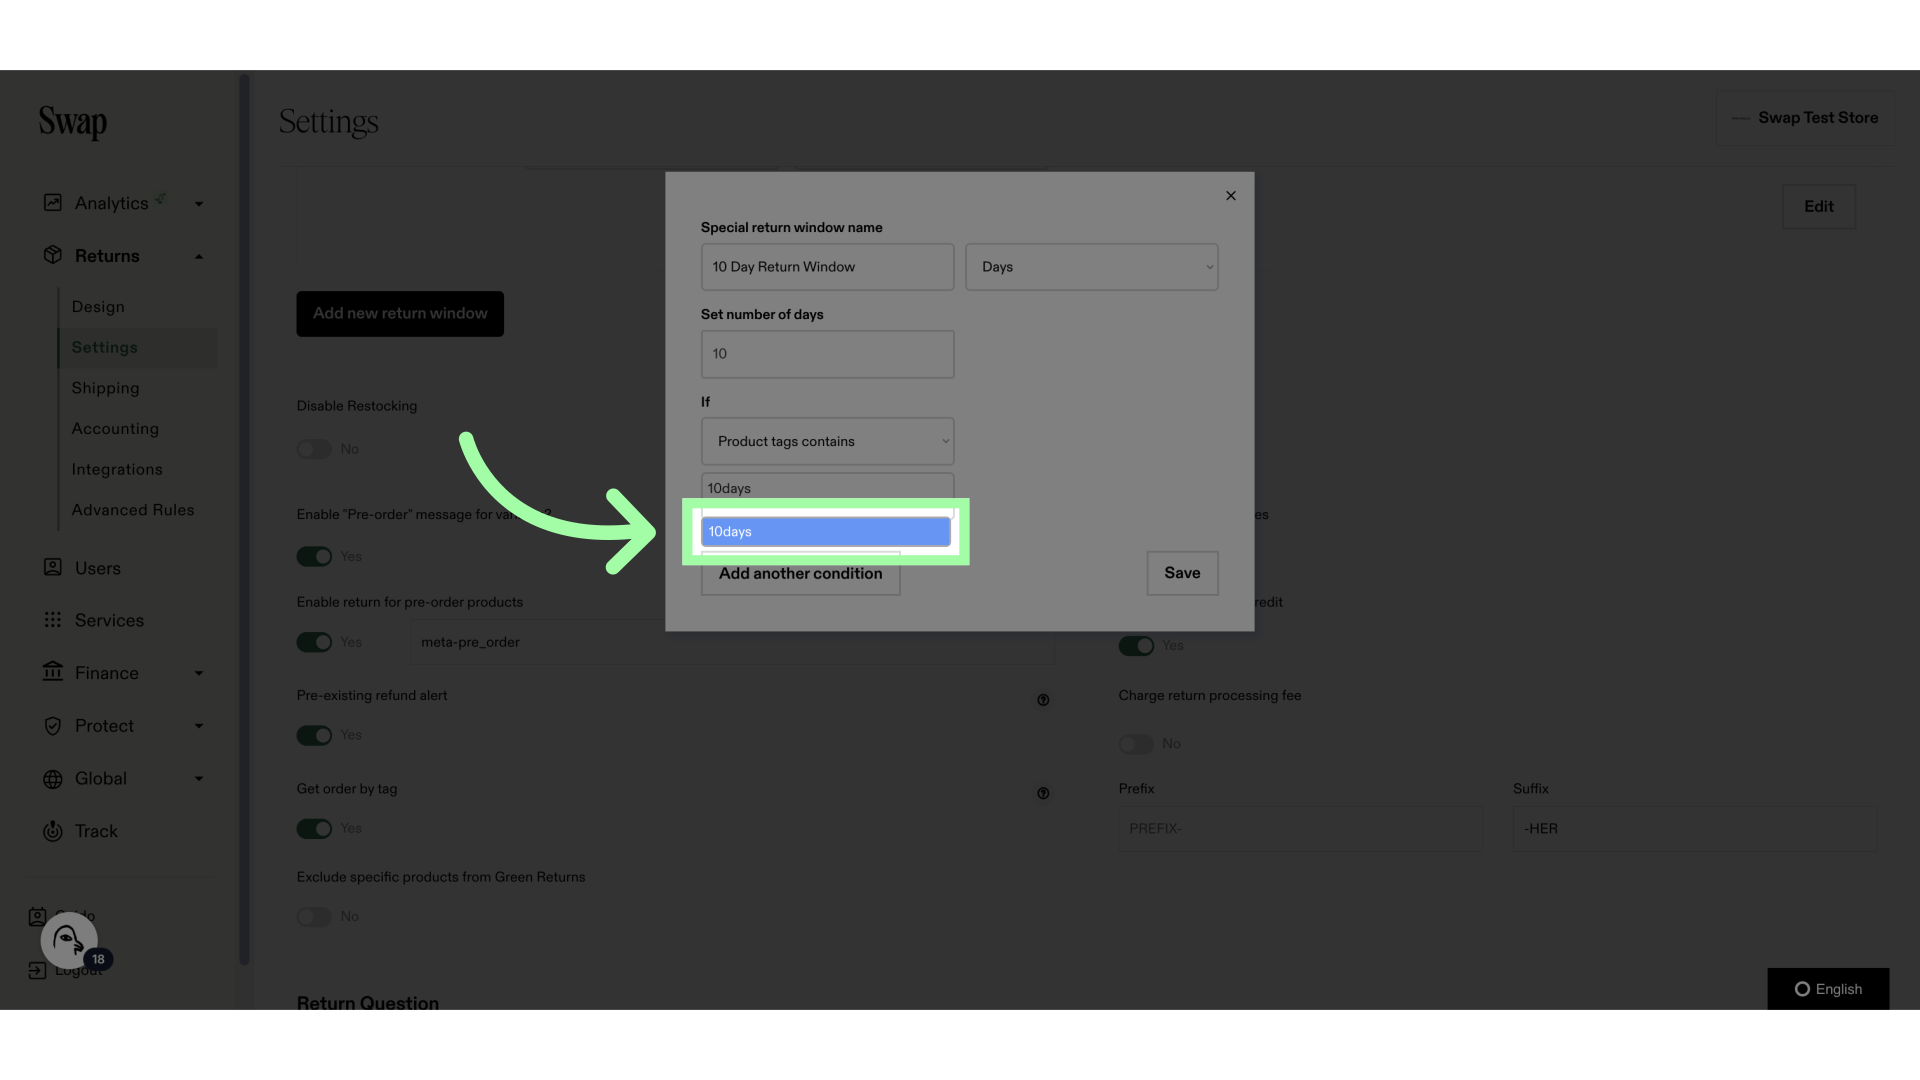Open the Days unit dropdown
This screenshot has height=1080, width=1920.
click(x=1091, y=267)
